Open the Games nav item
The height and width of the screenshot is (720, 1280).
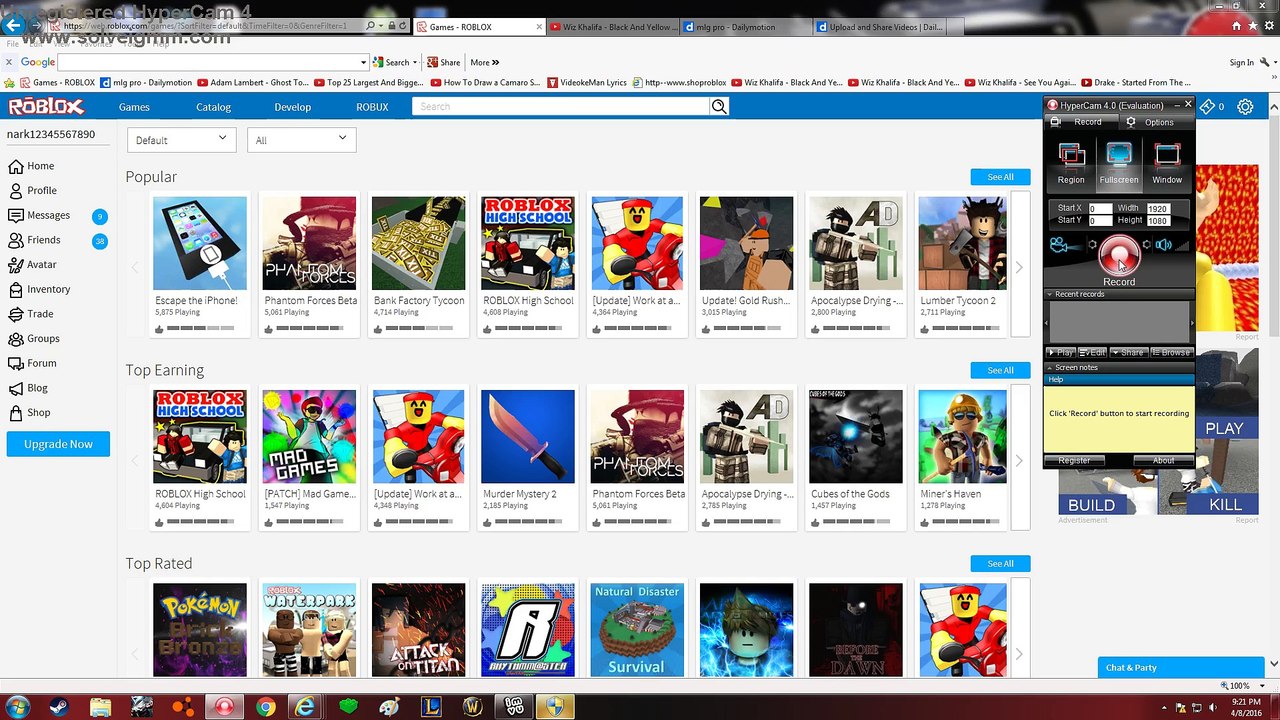click(134, 107)
